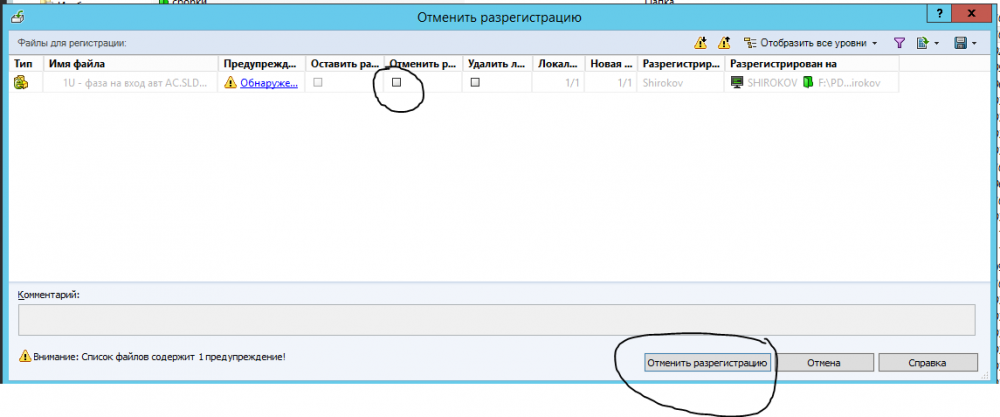Screen dimensions: 1000x417
Task: Click the Файлы для регистрации label
Action: pyautogui.click(x=72, y=43)
